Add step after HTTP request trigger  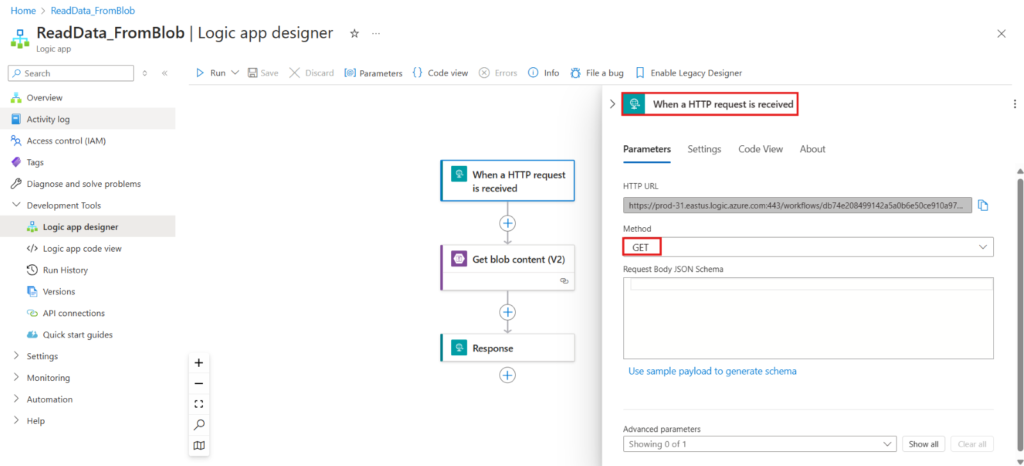pos(507,223)
